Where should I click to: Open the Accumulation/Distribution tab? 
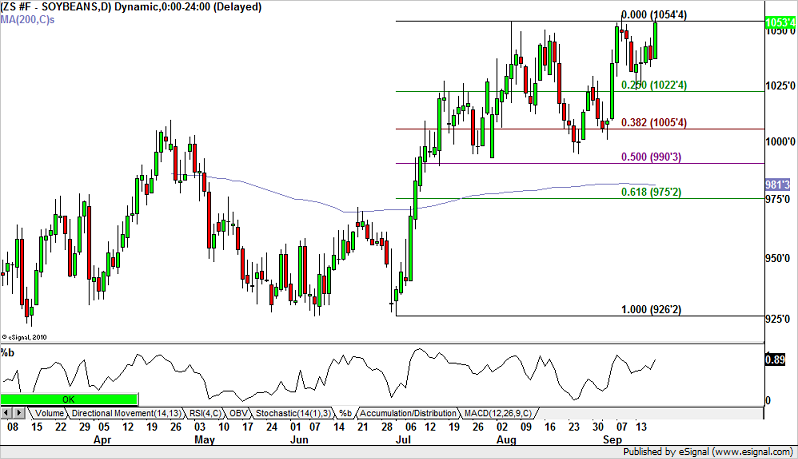406,413
